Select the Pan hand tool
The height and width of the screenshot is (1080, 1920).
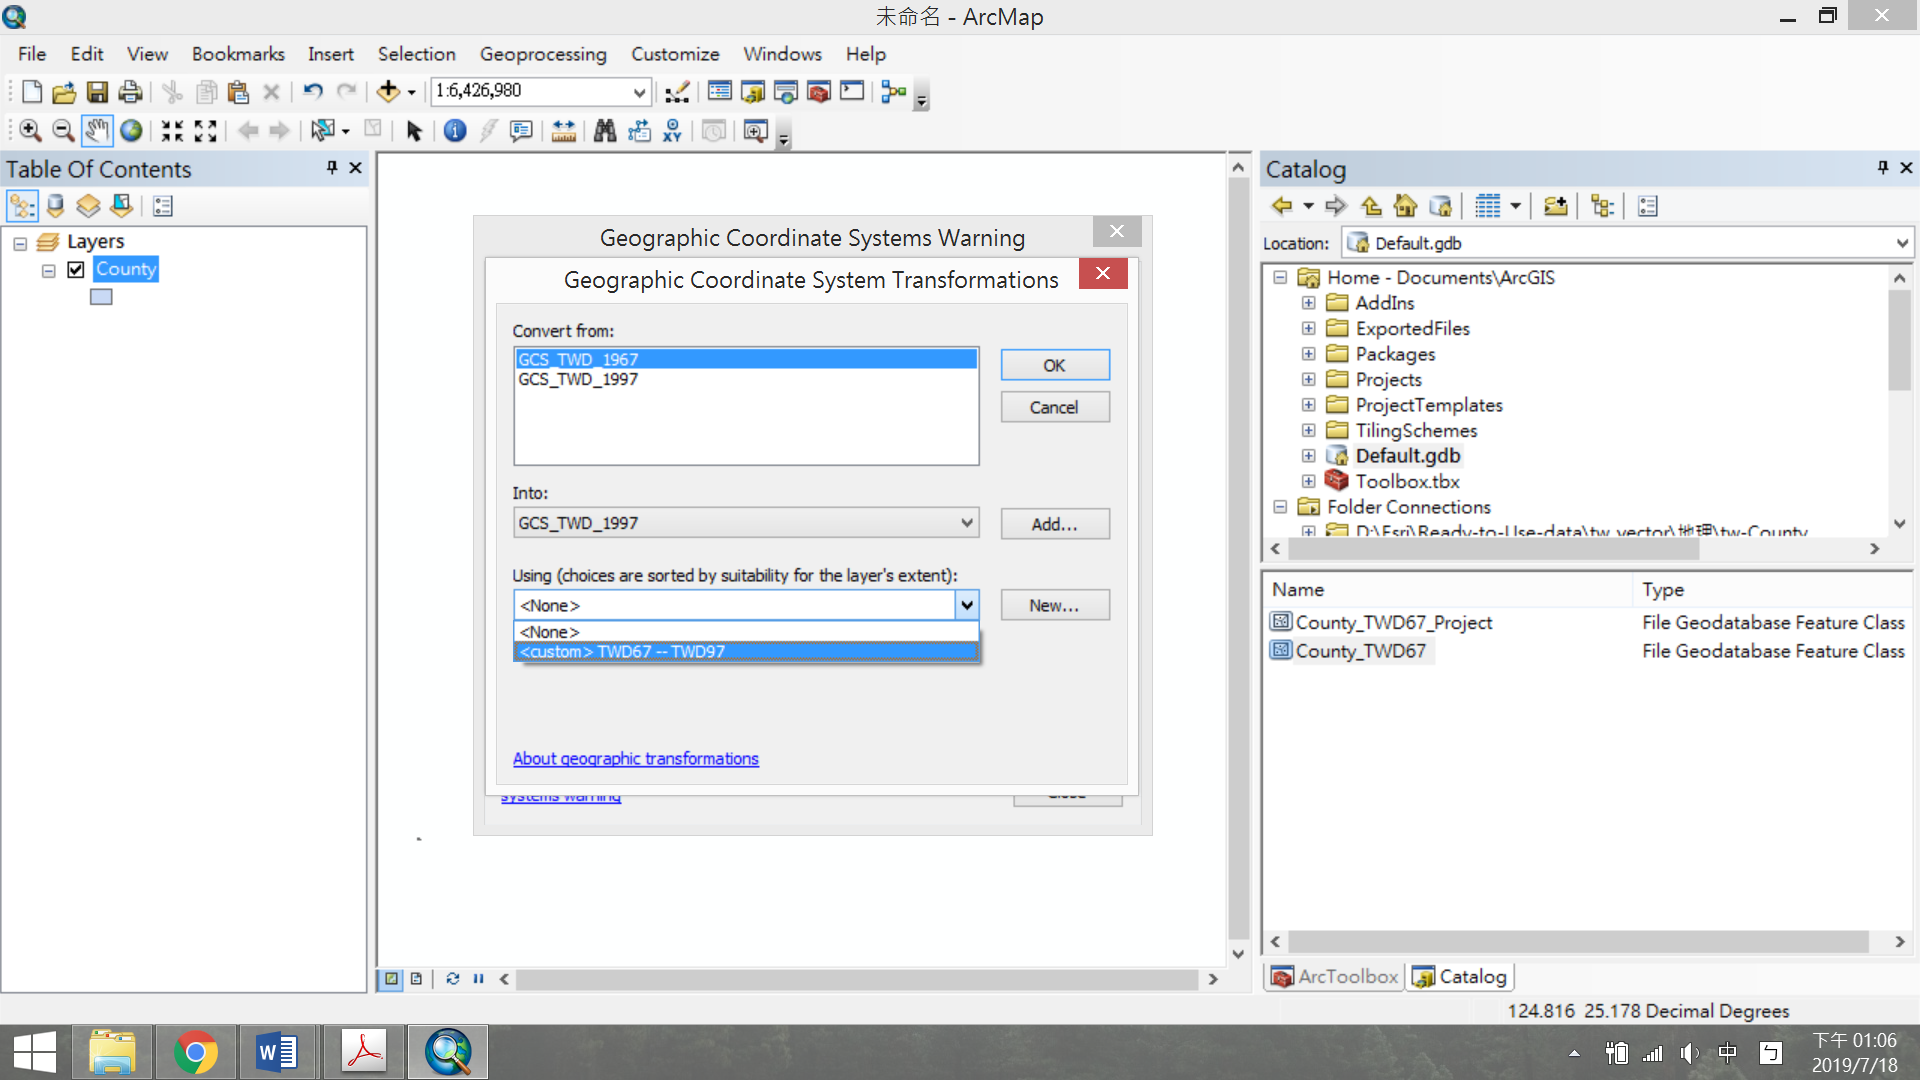97,131
